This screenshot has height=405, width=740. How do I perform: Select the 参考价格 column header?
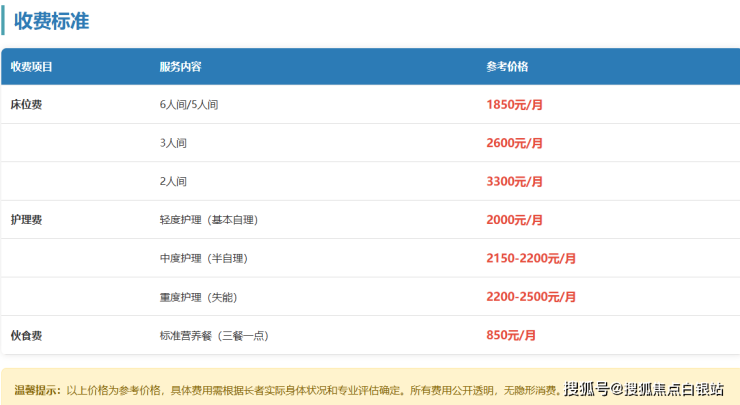point(507,67)
